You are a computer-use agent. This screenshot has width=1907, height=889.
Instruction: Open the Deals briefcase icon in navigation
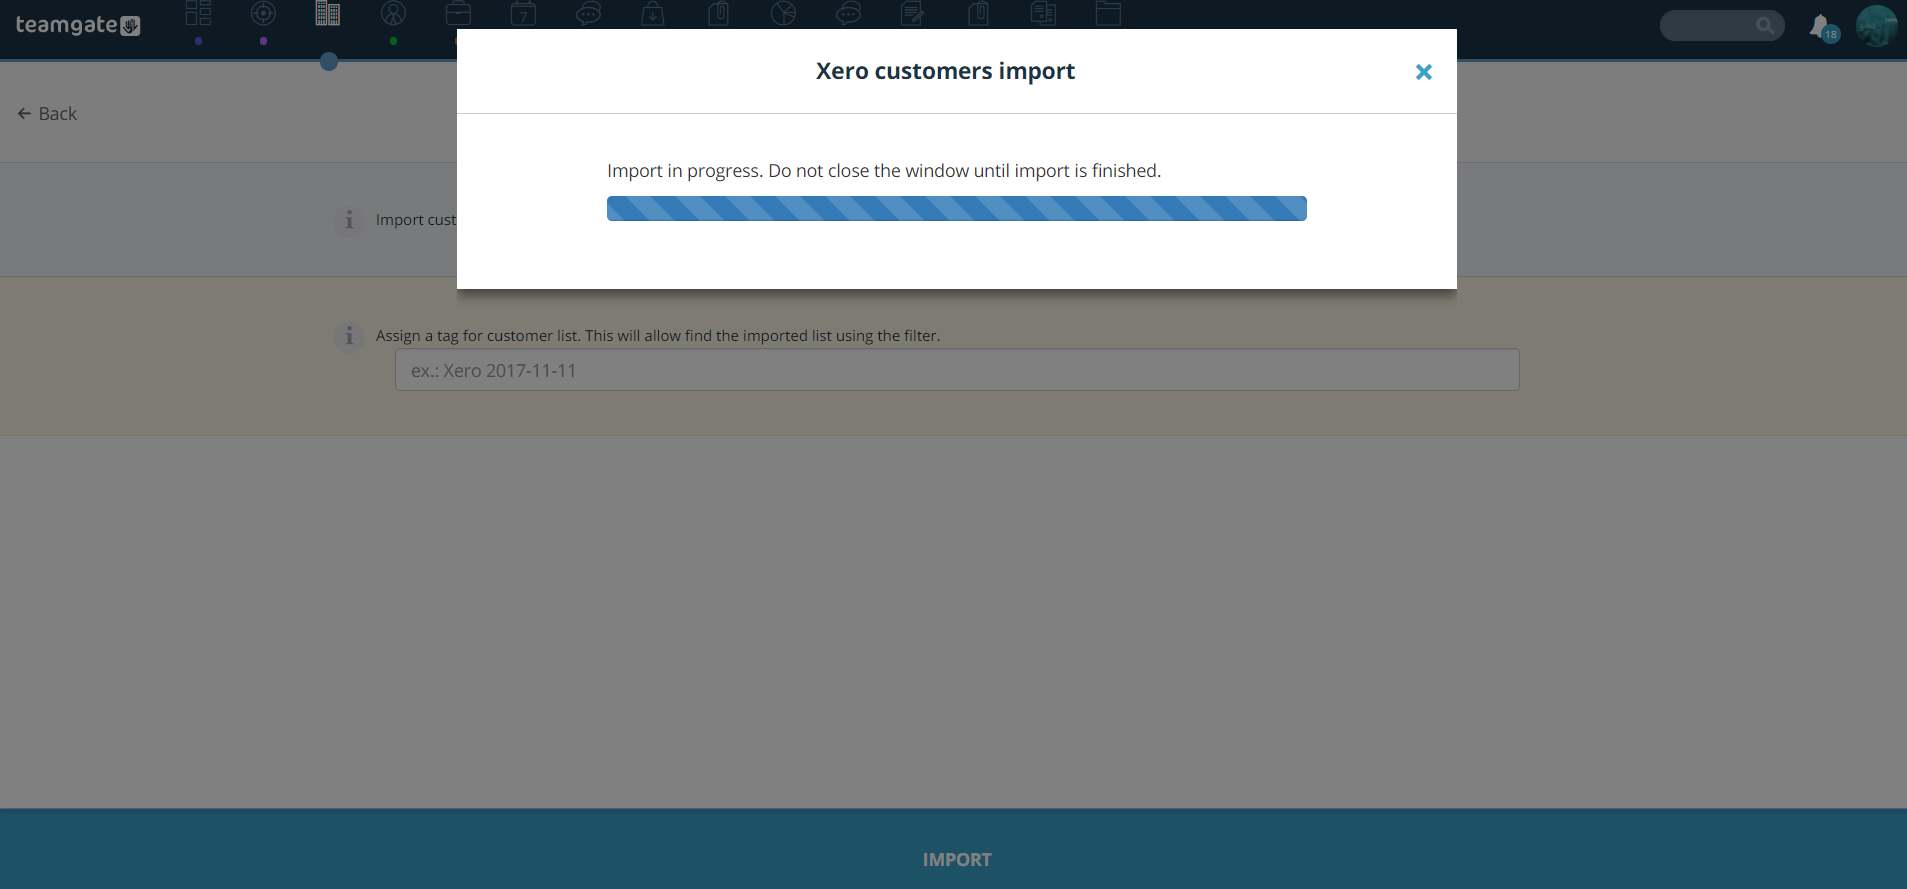pos(458,14)
